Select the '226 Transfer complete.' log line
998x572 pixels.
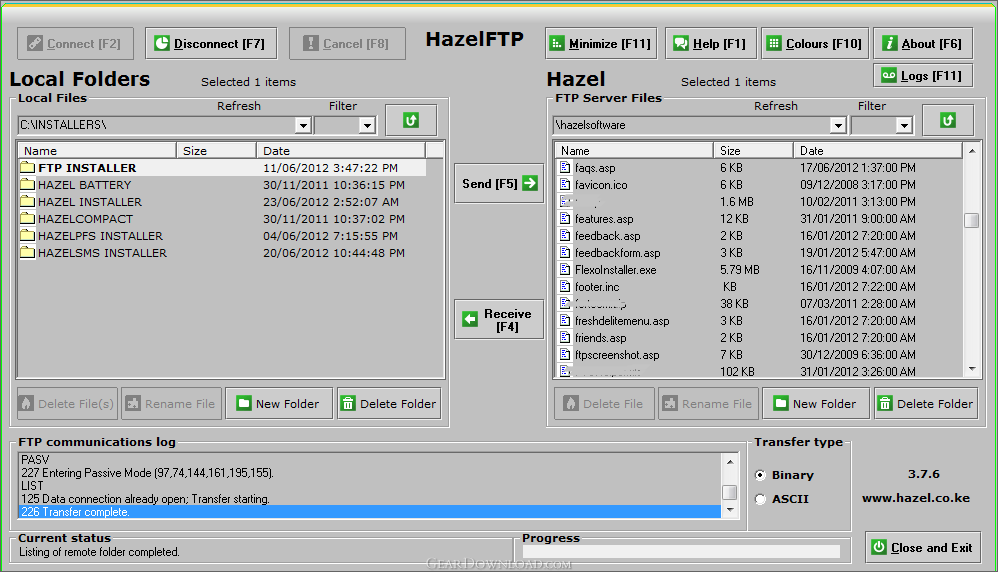pyautogui.click(x=370, y=512)
